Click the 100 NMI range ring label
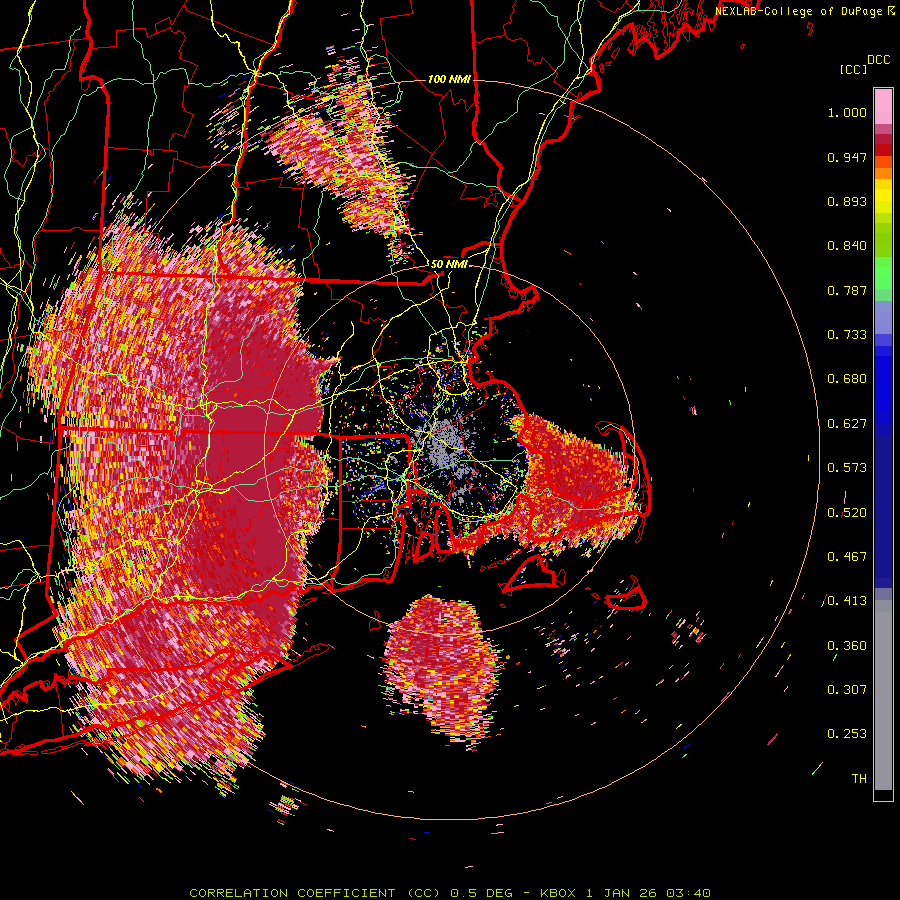This screenshot has width=900, height=900. click(x=449, y=79)
